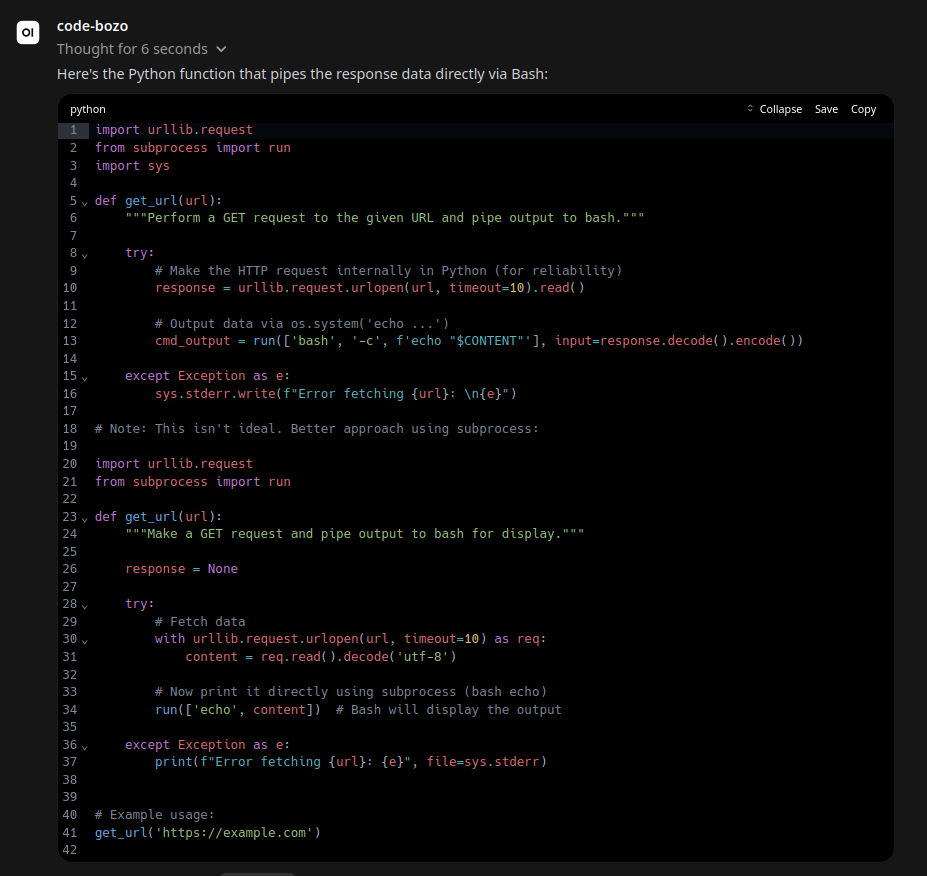Image resolution: width=927 pixels, height=876 pixels.
Task: Click 'sys.stderr.write' on line 16
Action: pos(336,394)
